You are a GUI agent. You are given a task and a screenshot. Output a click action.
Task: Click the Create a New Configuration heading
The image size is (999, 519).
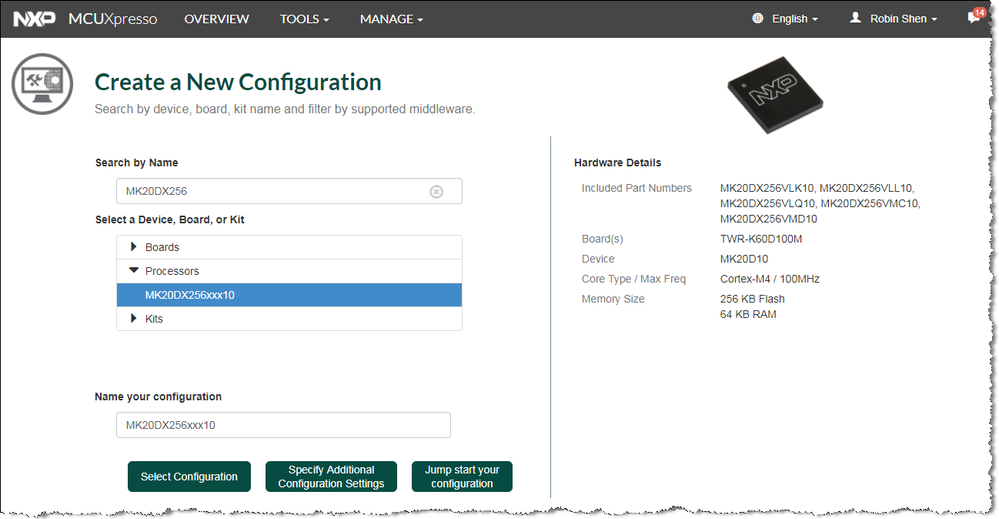pyautogui.click(x=238, y=82)
